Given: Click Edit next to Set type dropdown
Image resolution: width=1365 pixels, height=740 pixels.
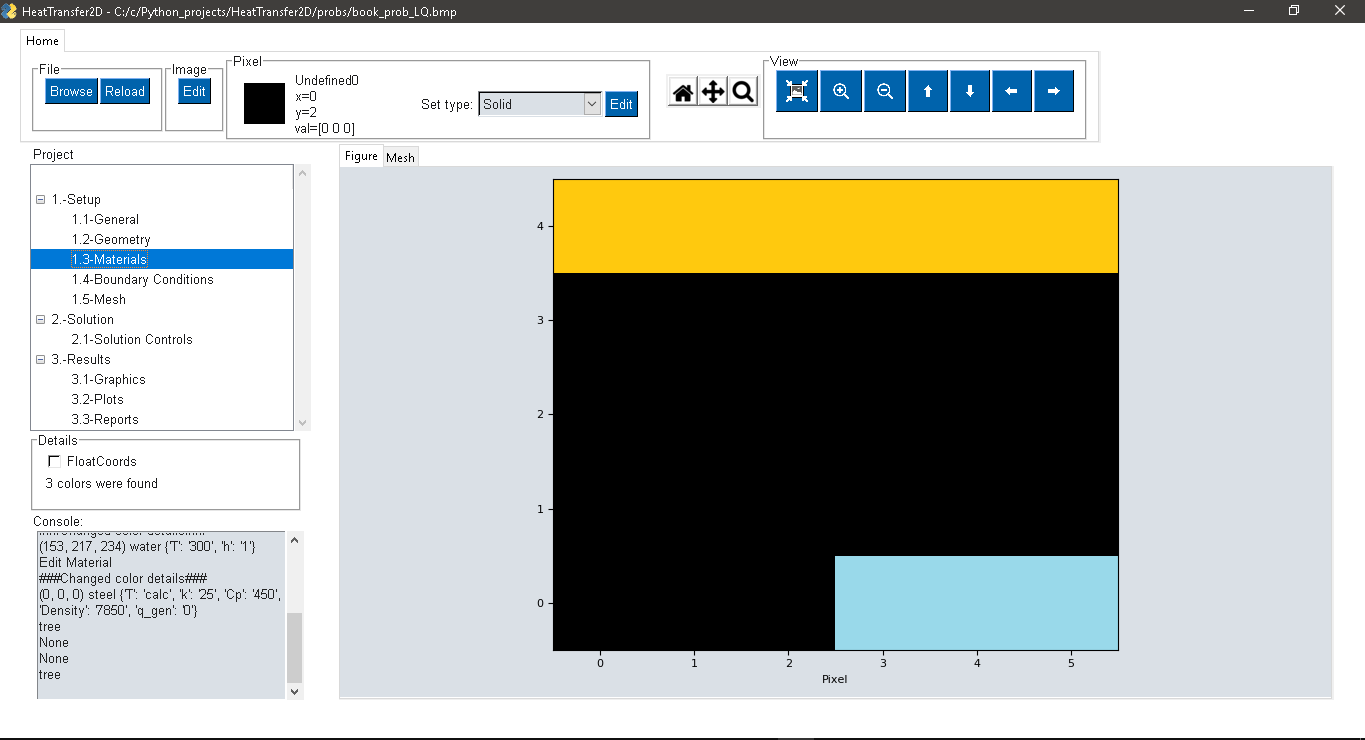Looking at the screenshot, I should tap(621, 104).
